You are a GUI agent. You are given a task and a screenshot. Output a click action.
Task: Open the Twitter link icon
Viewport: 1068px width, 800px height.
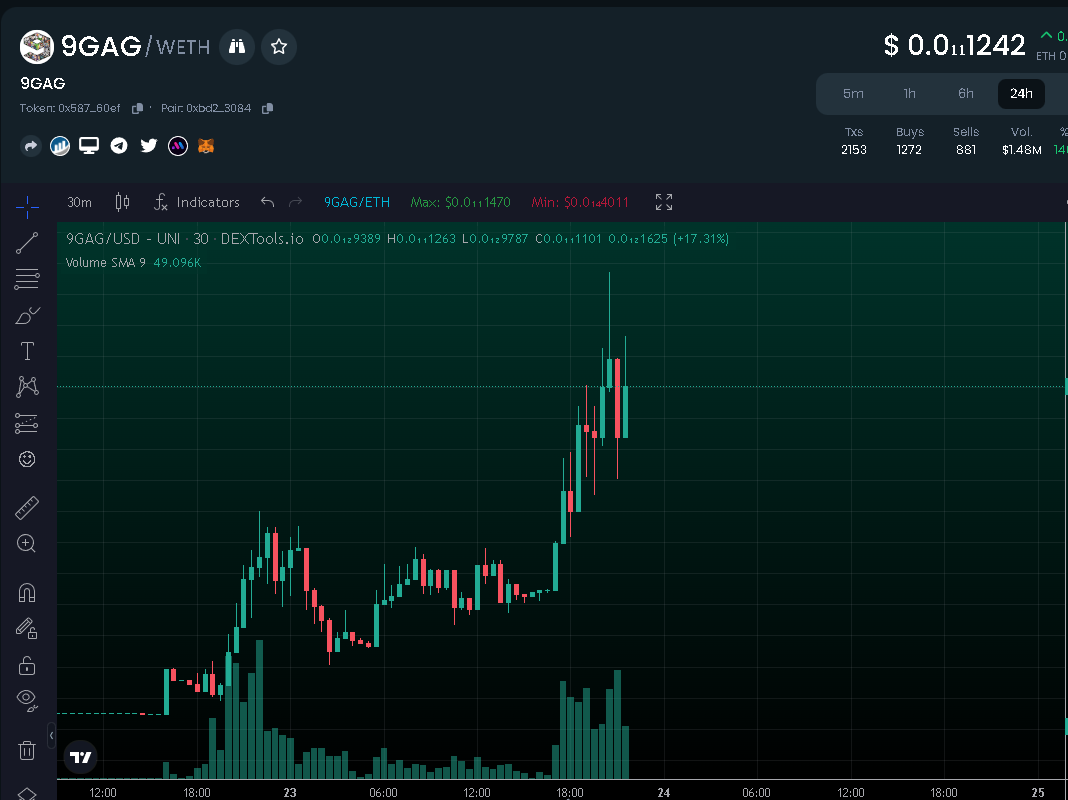[x=148, y=146]
